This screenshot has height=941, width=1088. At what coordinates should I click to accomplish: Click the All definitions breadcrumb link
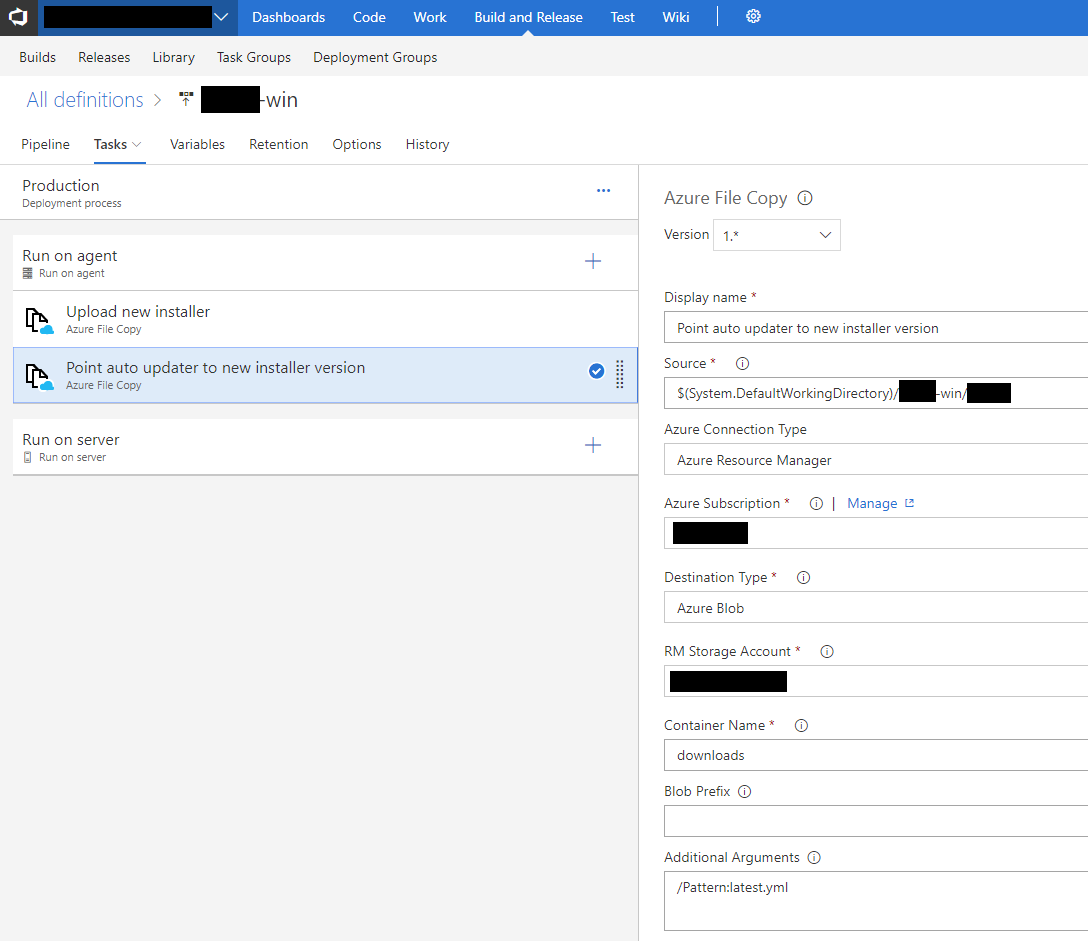click(x=85, y=100)
